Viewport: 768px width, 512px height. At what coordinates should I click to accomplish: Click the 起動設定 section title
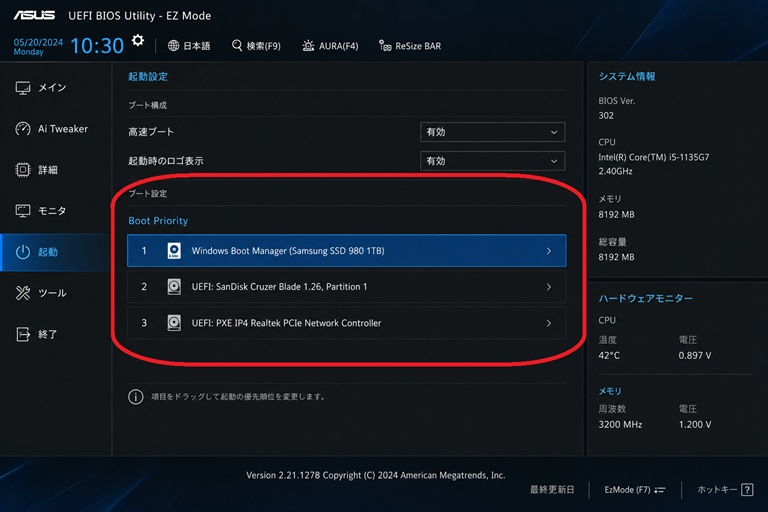pyautogui.click(x=148, y=76)
